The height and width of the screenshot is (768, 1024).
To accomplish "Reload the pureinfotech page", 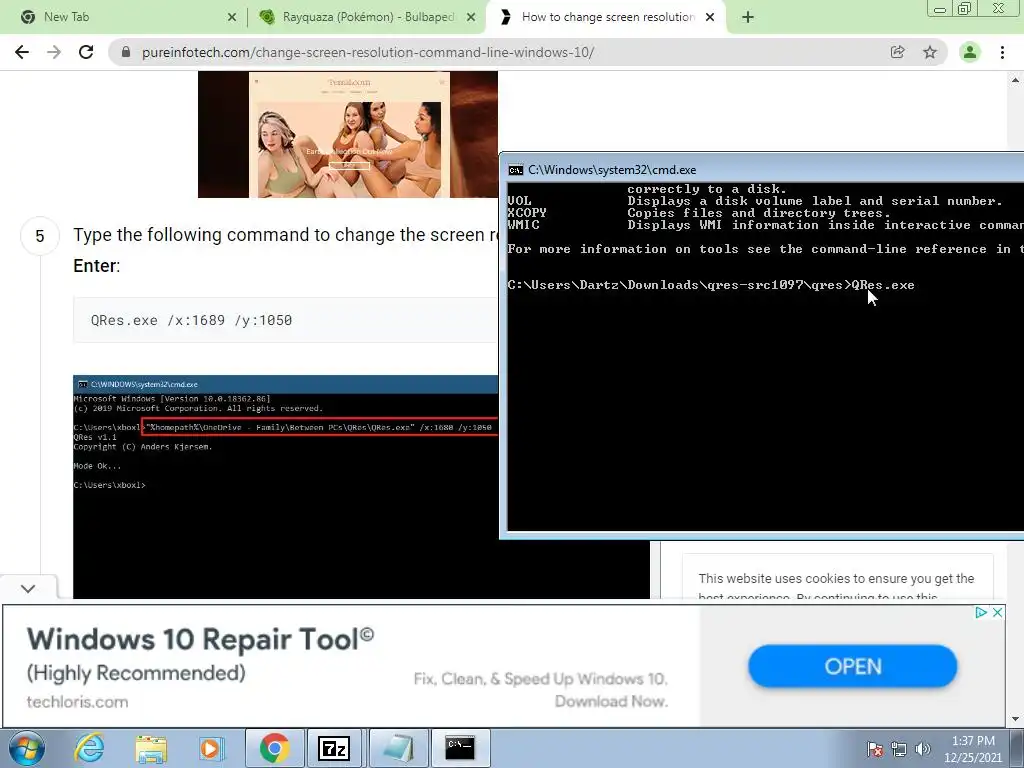I will click(86, 52).
